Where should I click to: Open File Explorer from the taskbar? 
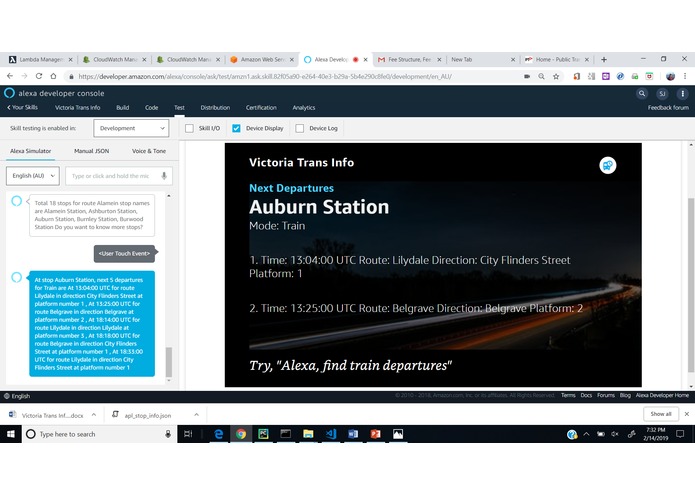(x=308, y=434)
